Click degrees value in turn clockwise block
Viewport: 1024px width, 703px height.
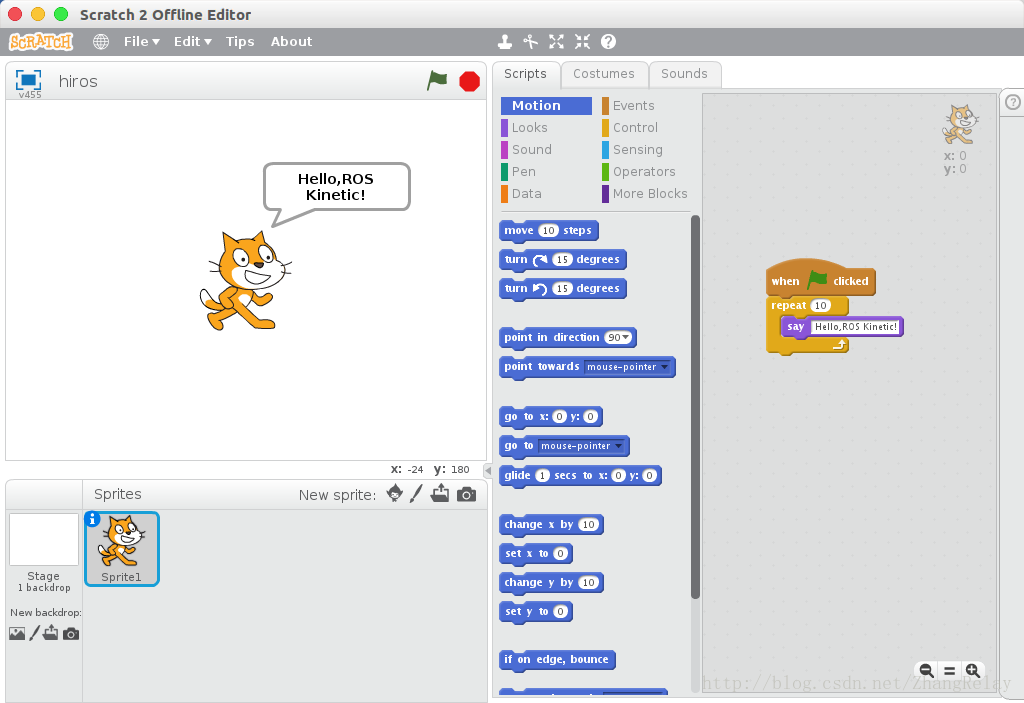coord(562,260)
